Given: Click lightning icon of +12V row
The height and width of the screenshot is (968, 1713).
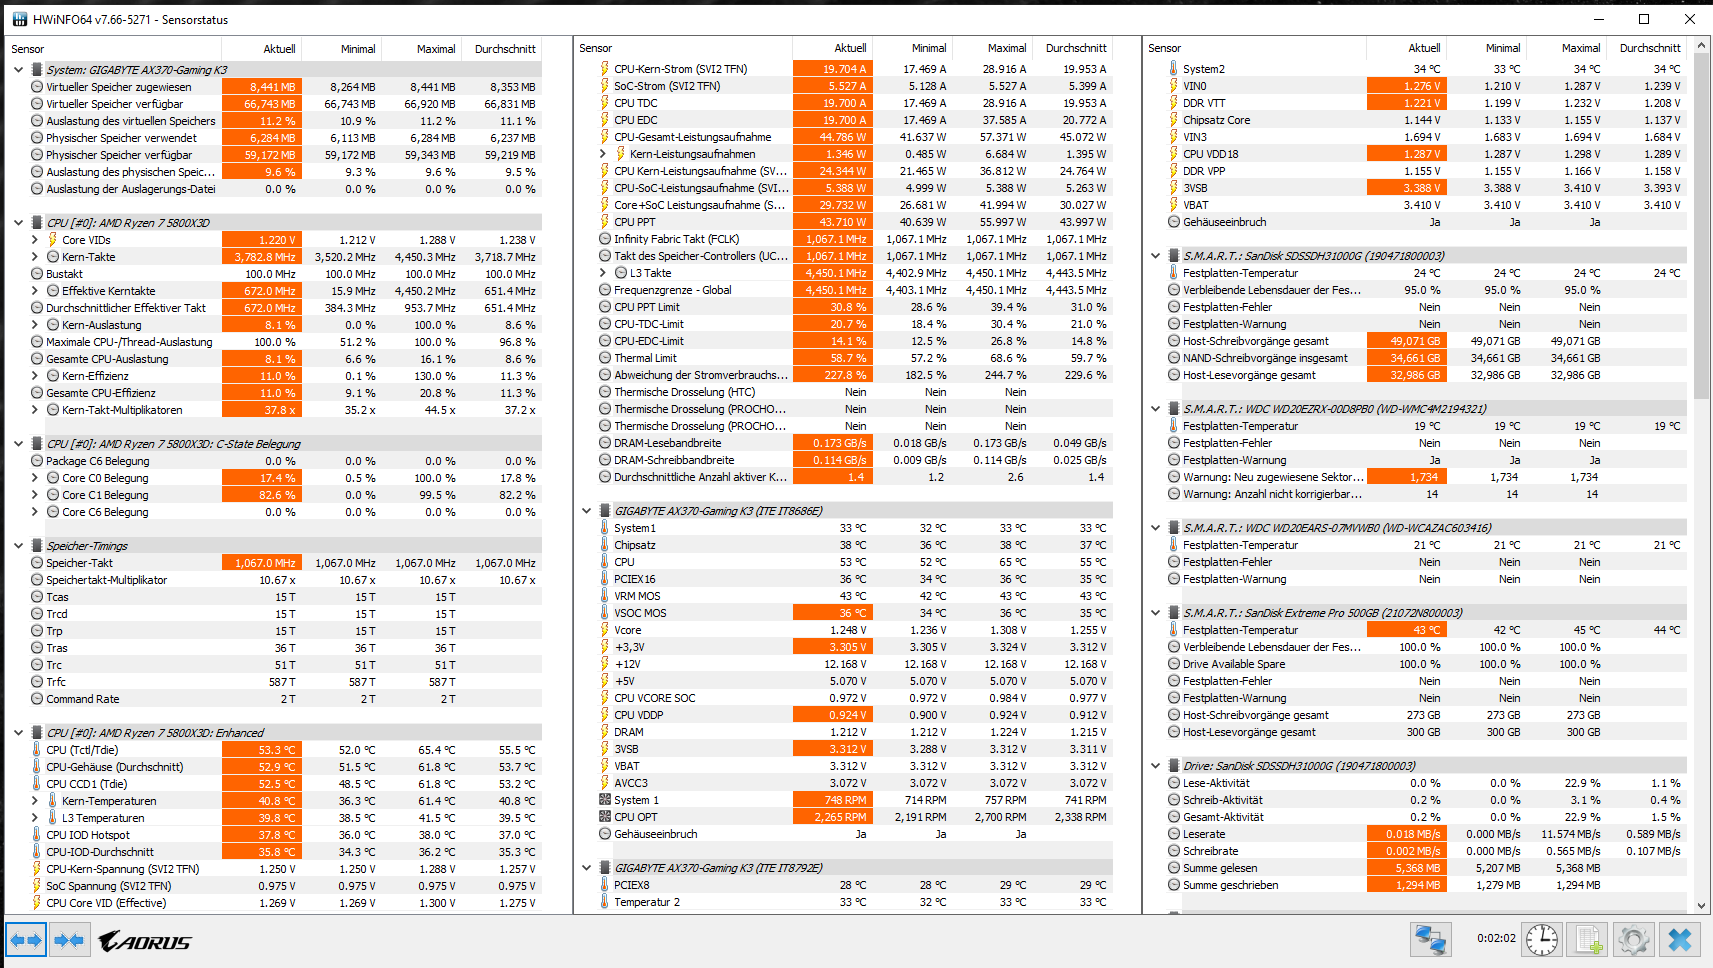Looking at the screenshot, I should pyautogui.click(x=605, y=664).
